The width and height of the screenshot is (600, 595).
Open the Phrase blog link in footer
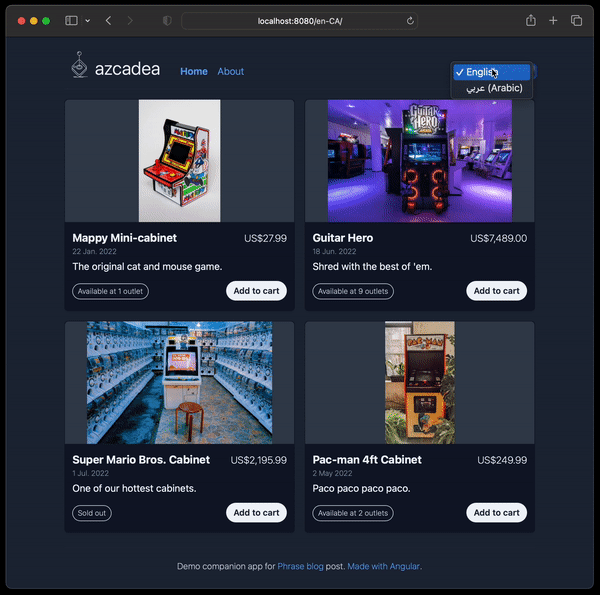coord(300,566)
